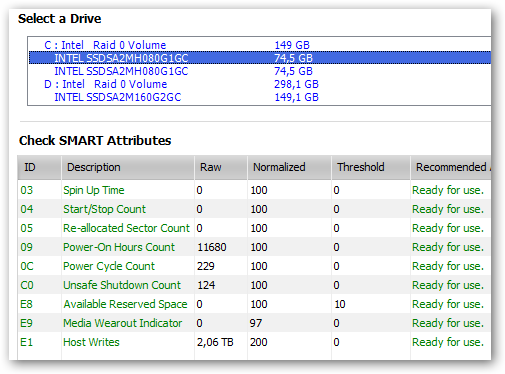505x374 pixels.
Task: Click the raw value 2,06 TB
Action: (x=215, y=342)
